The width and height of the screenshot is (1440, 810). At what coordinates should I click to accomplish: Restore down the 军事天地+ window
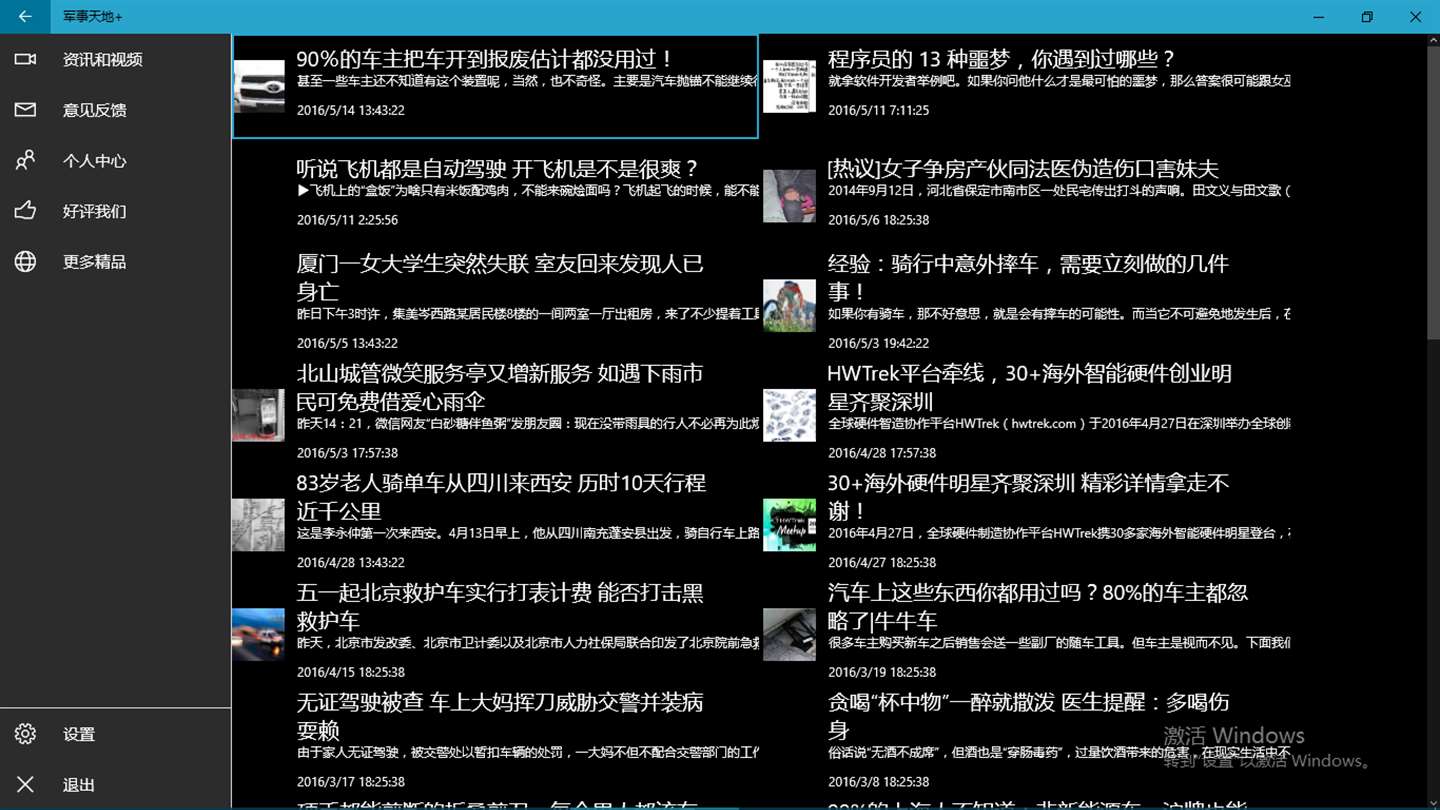(1367, 17)
